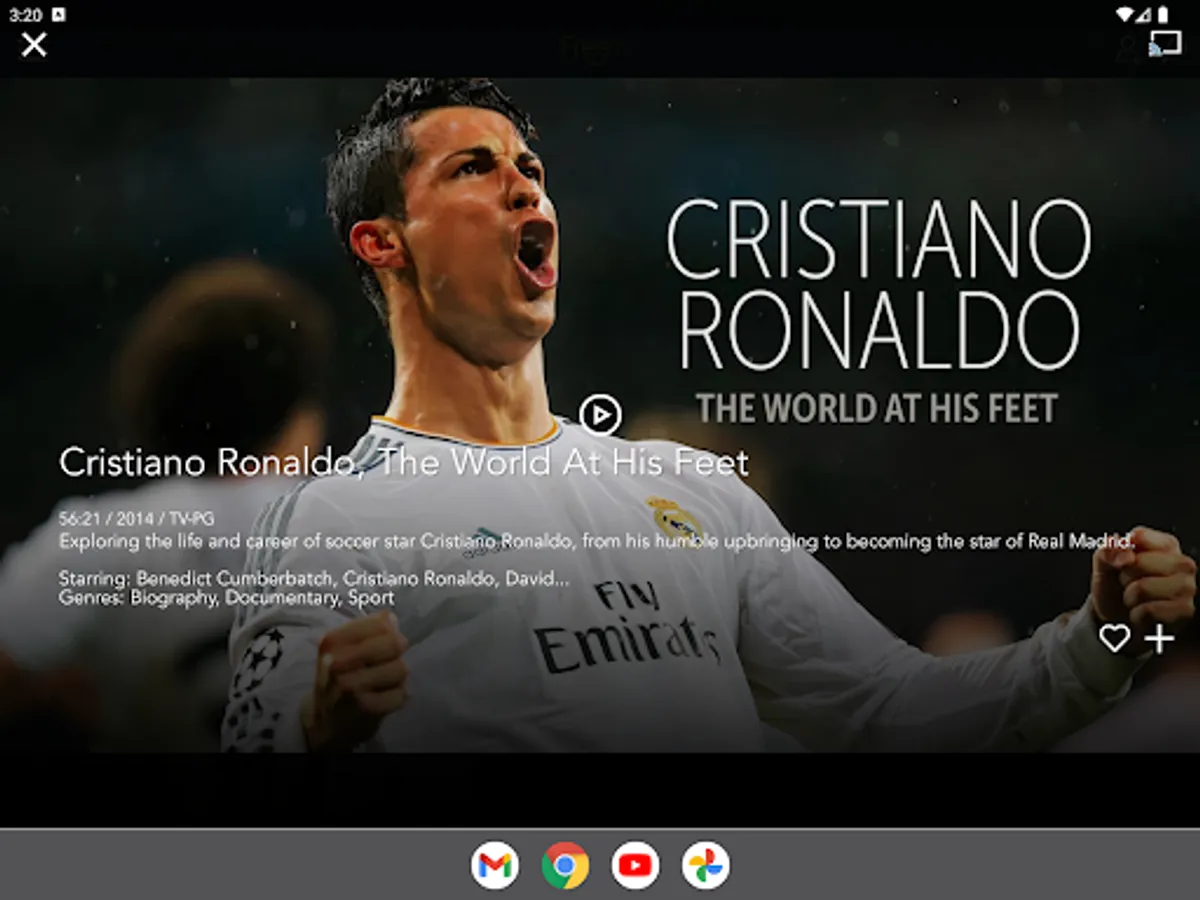Tap the notification icon beside the clock
This screenshot has width=1200, height=900.
click(x=58, y=15)
